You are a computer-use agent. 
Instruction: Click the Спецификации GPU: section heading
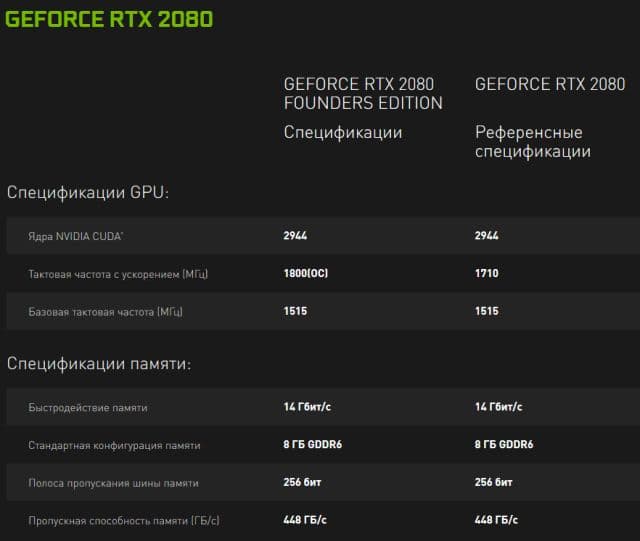[88, 193]
